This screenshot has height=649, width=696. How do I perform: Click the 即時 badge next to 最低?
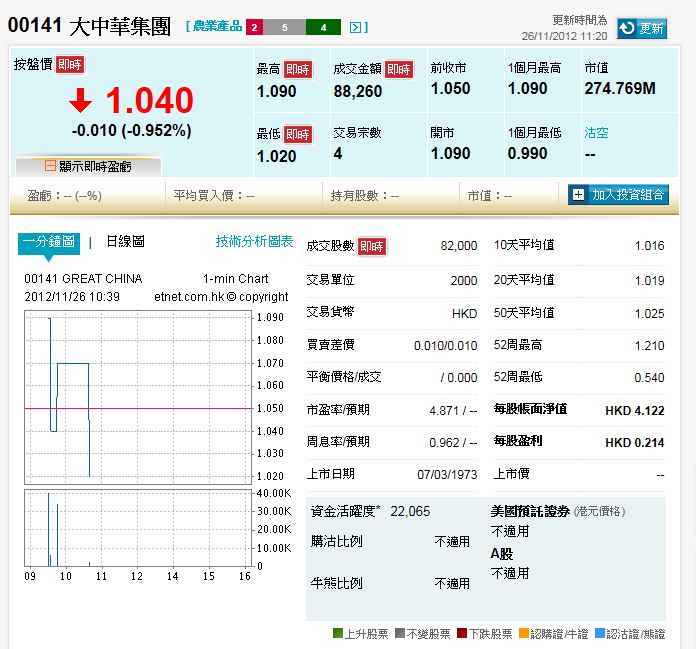point(297,134)
